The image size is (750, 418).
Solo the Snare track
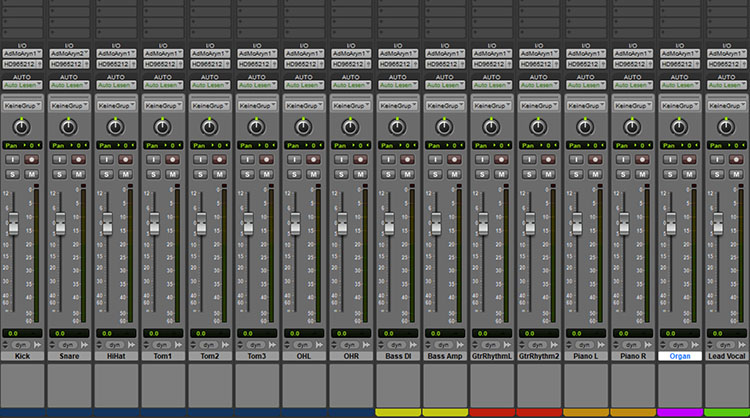tap(59, 175)
